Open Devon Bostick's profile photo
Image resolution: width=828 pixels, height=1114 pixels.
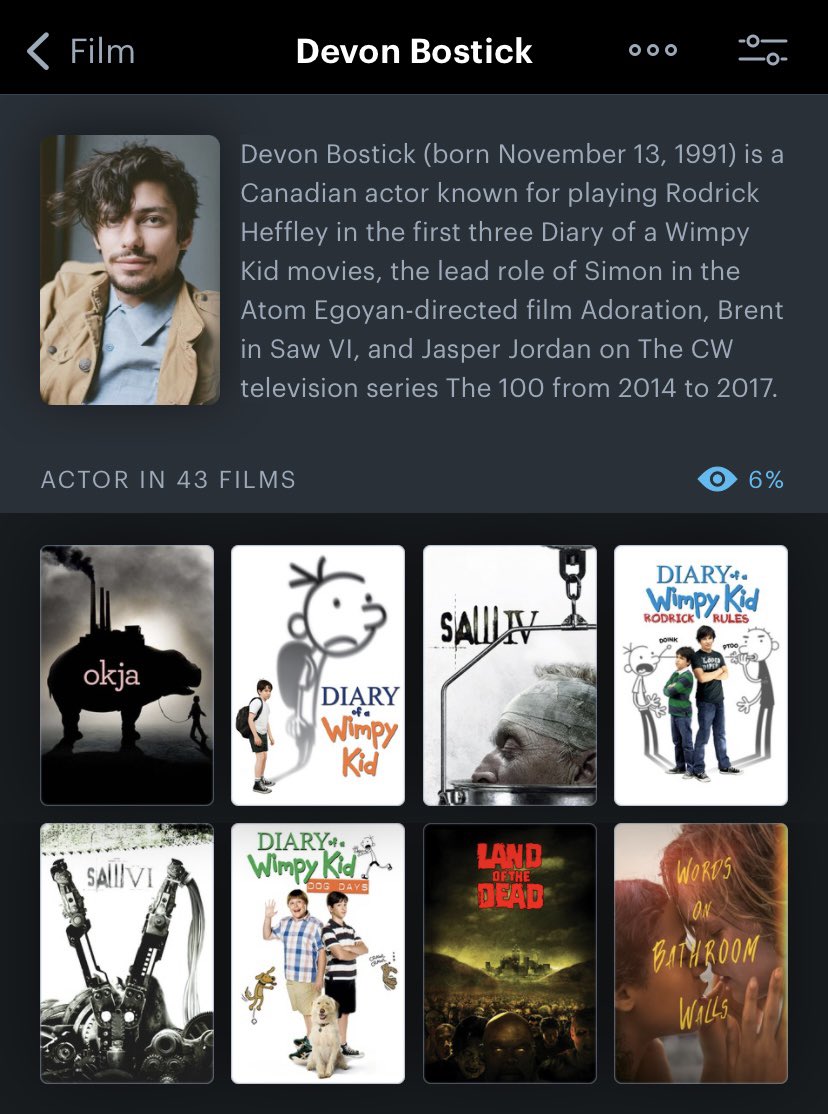tap(130, 270)
